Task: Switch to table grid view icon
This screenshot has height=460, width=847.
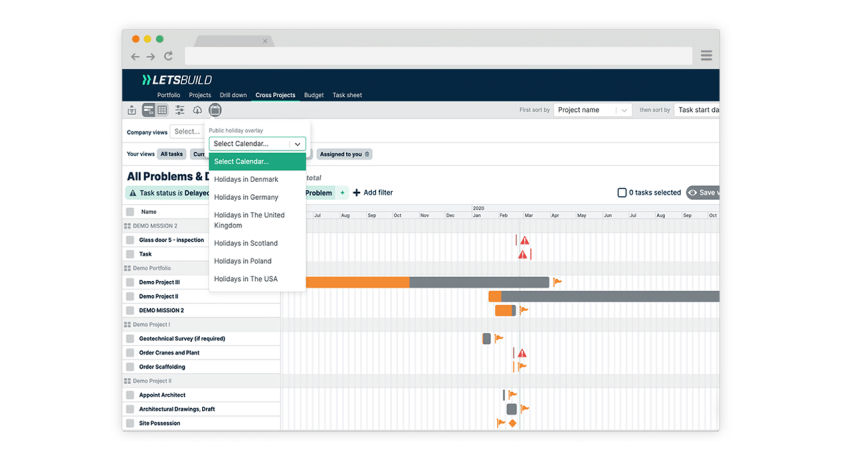Action: click(x=162, y=110)
